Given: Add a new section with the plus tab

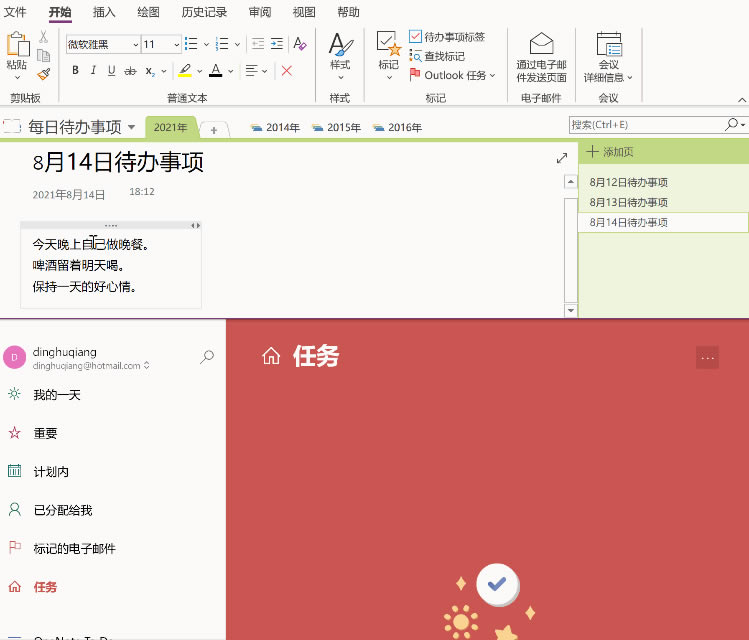Looking at the screenshot, I should [214, 130].
